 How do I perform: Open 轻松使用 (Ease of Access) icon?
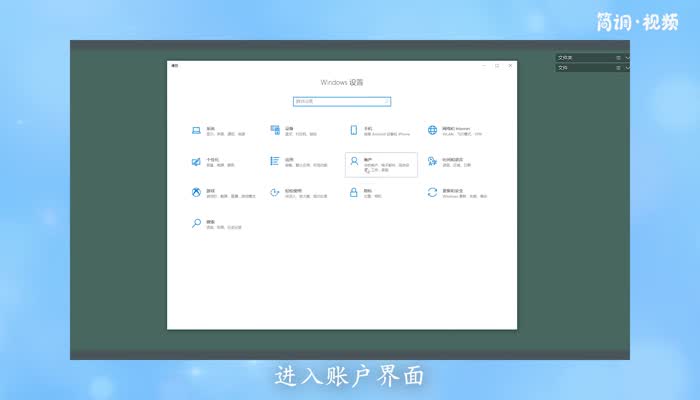click(x=274, y=192)
